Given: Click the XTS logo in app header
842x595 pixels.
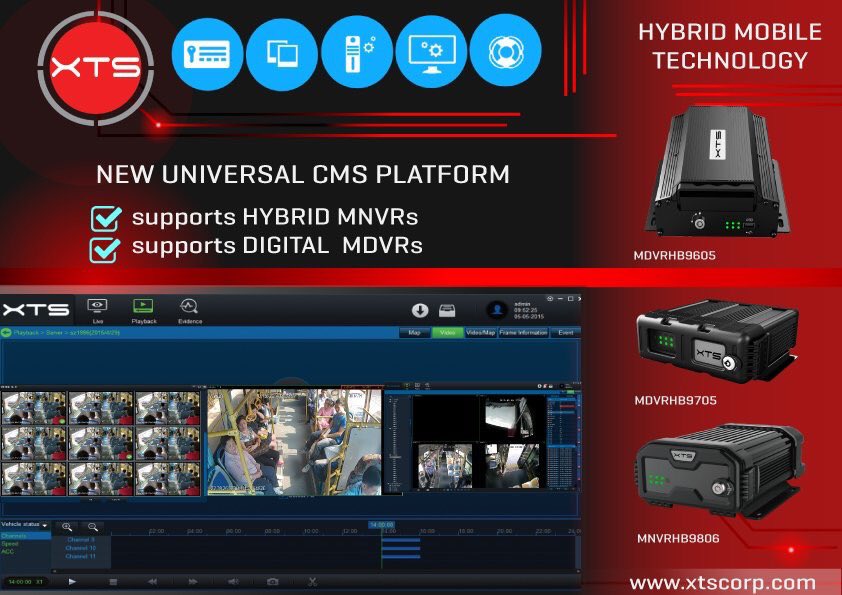Looking at the screenshot, I should pyautogui.click(x=36, y=310).
